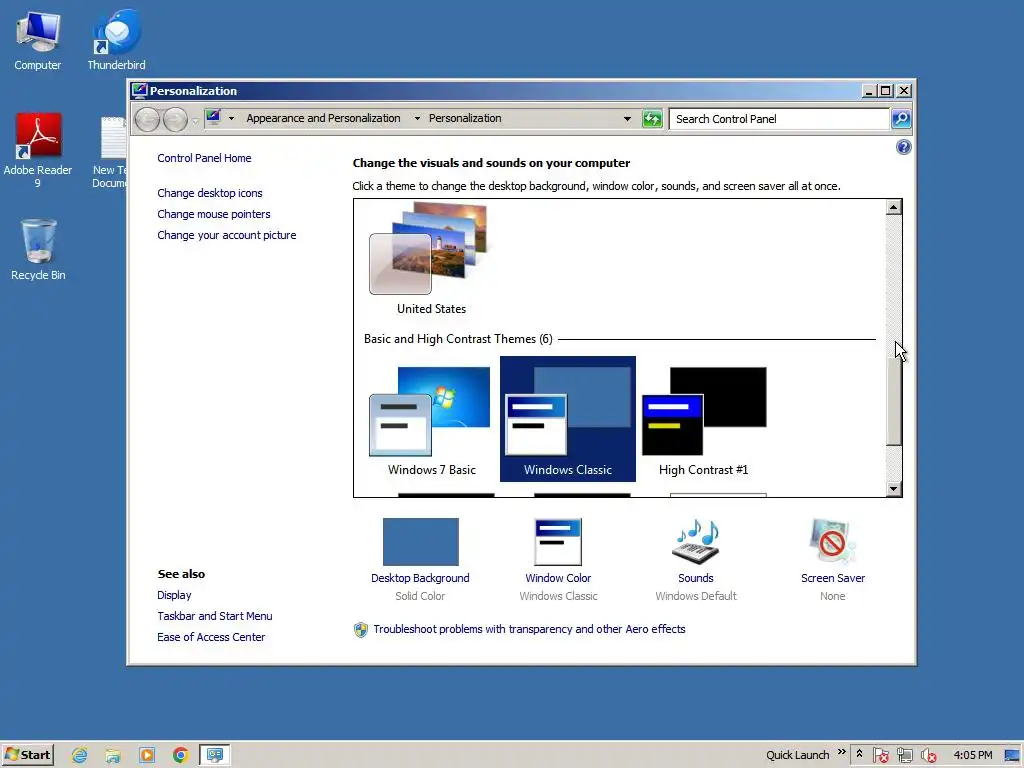1024x768 pixels.
Task: Open the Screen Saver link
Action: (x=833, y=578)
